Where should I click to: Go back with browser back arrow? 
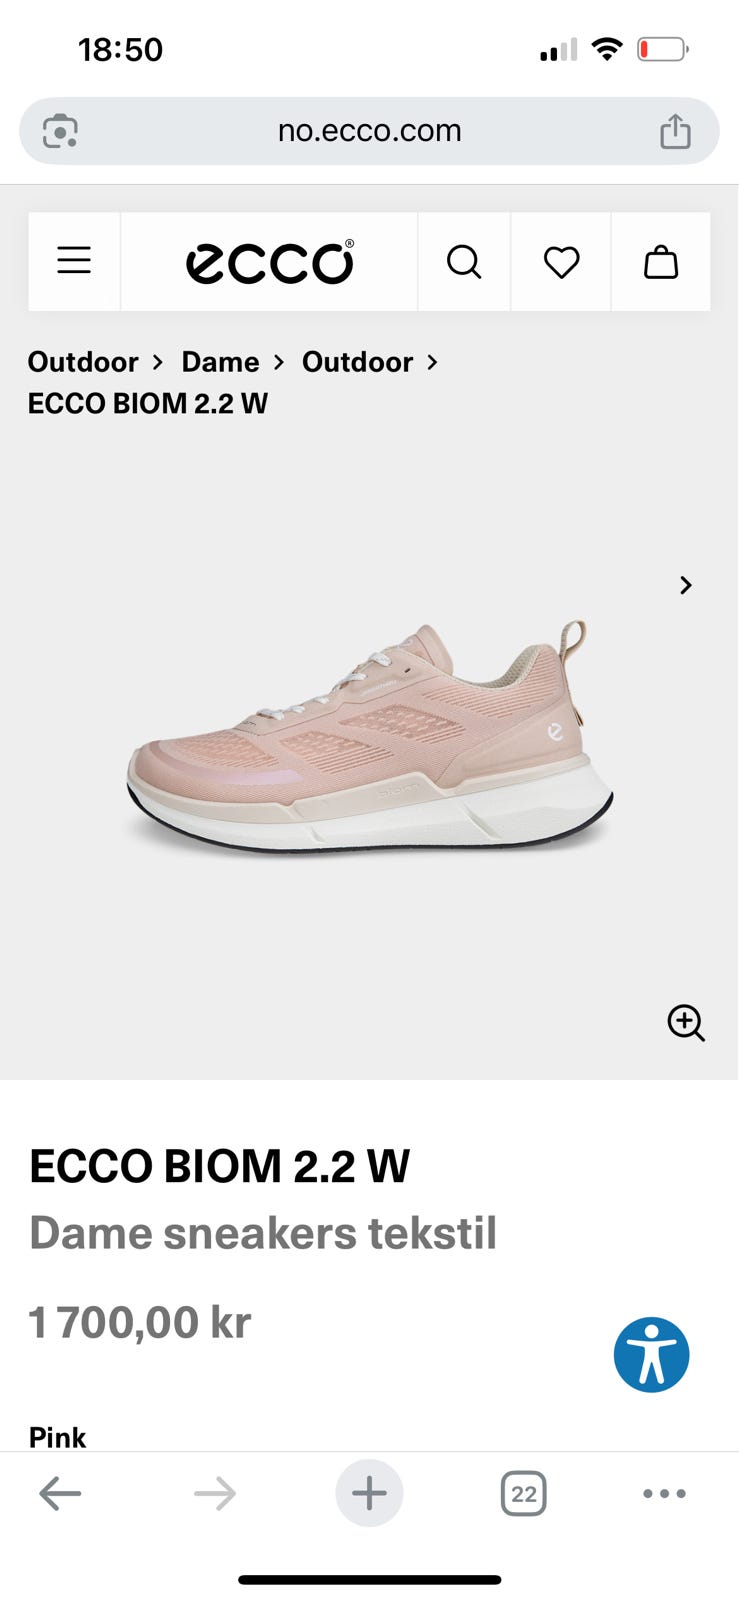(60, 1494)
